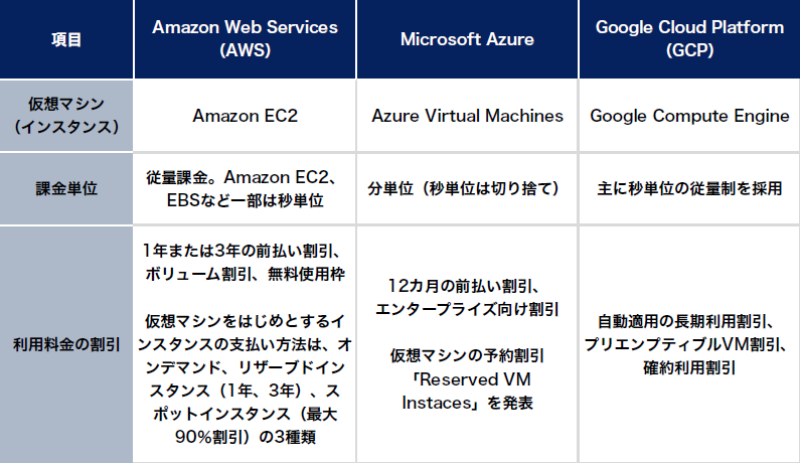Select the 課金単位 row label

pos(66,188)
